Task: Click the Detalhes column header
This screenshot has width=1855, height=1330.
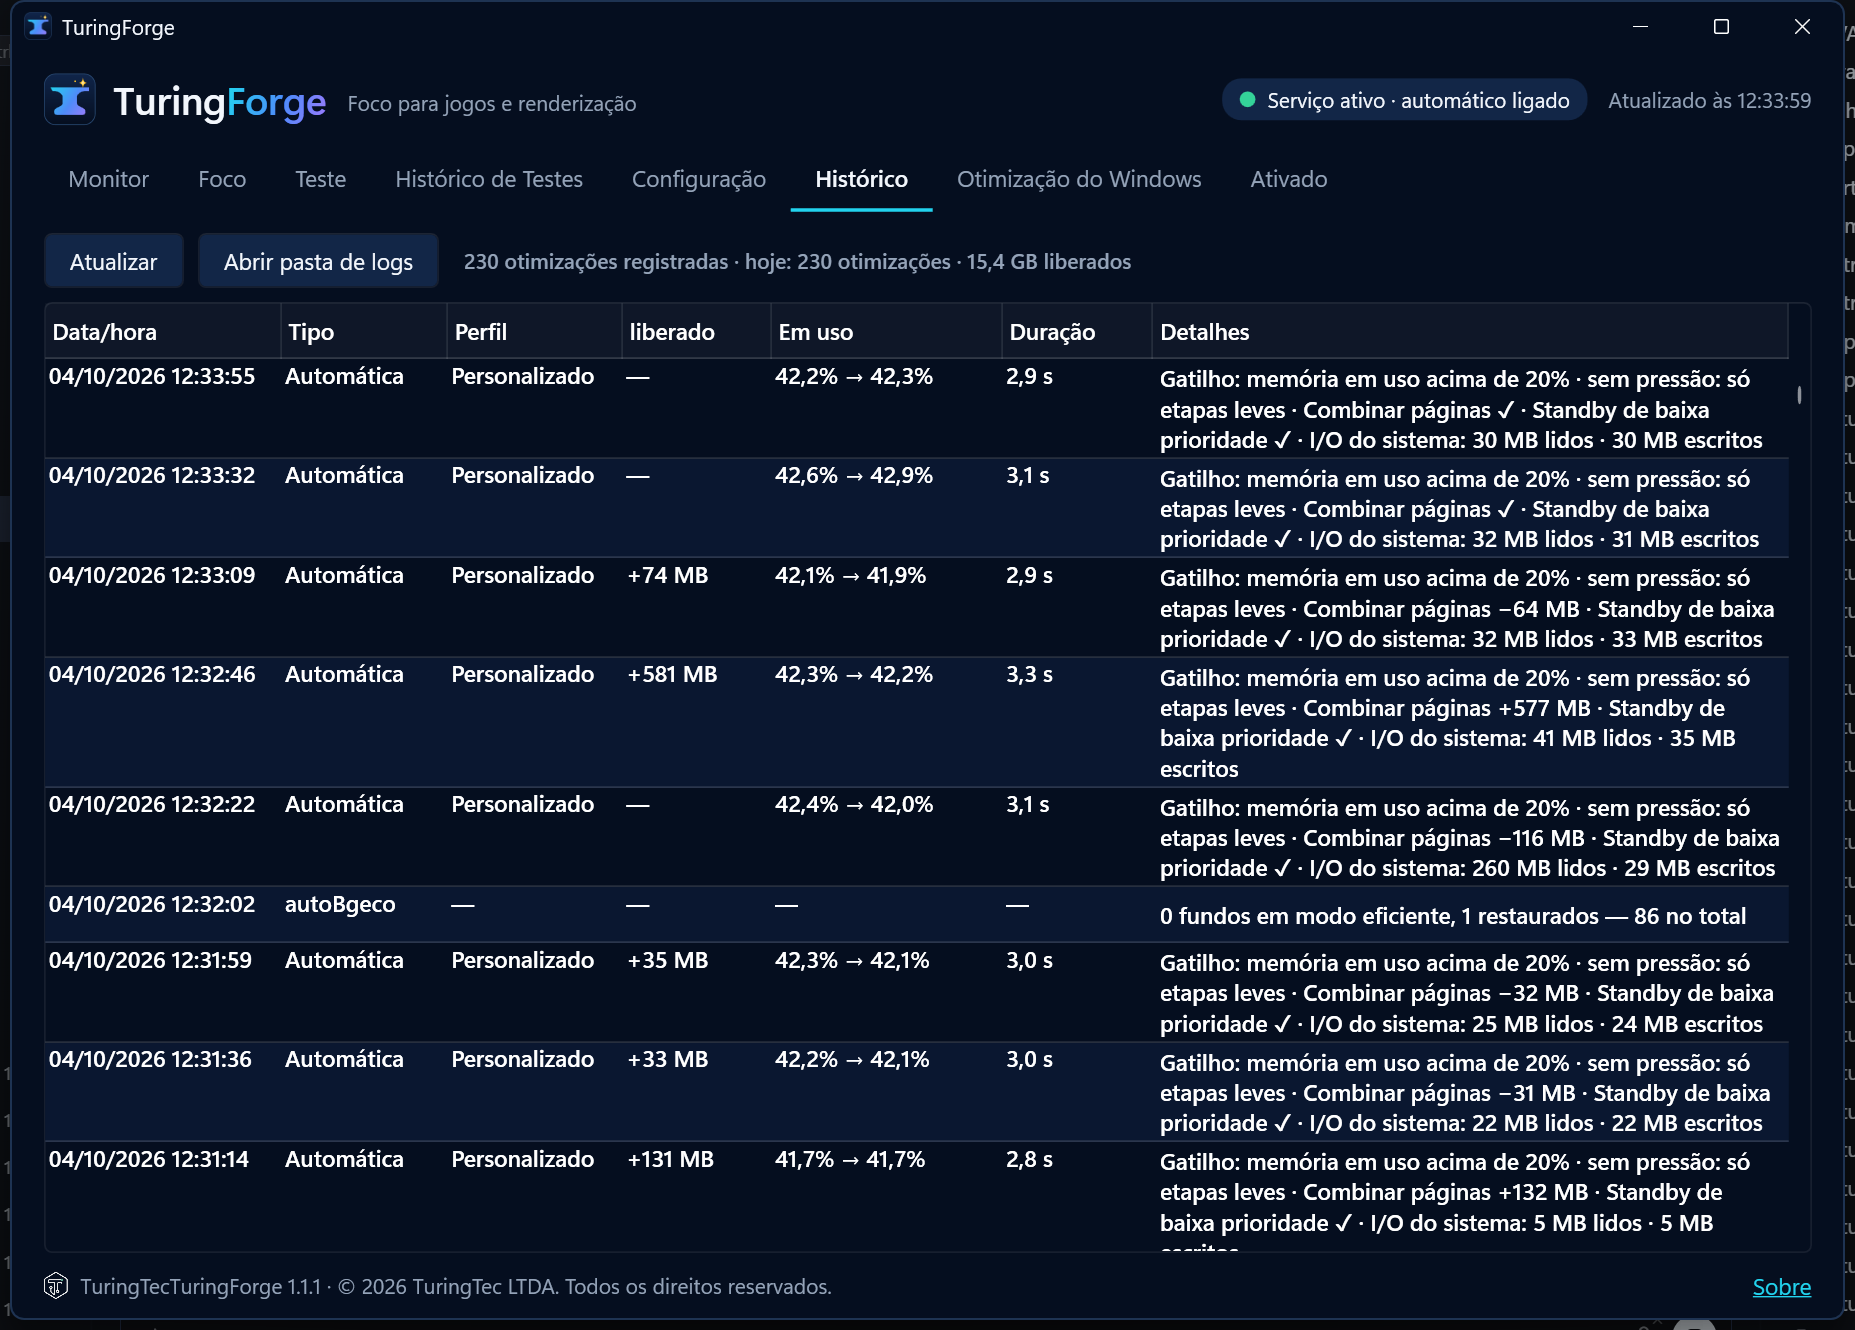Action: (1470, 332)
